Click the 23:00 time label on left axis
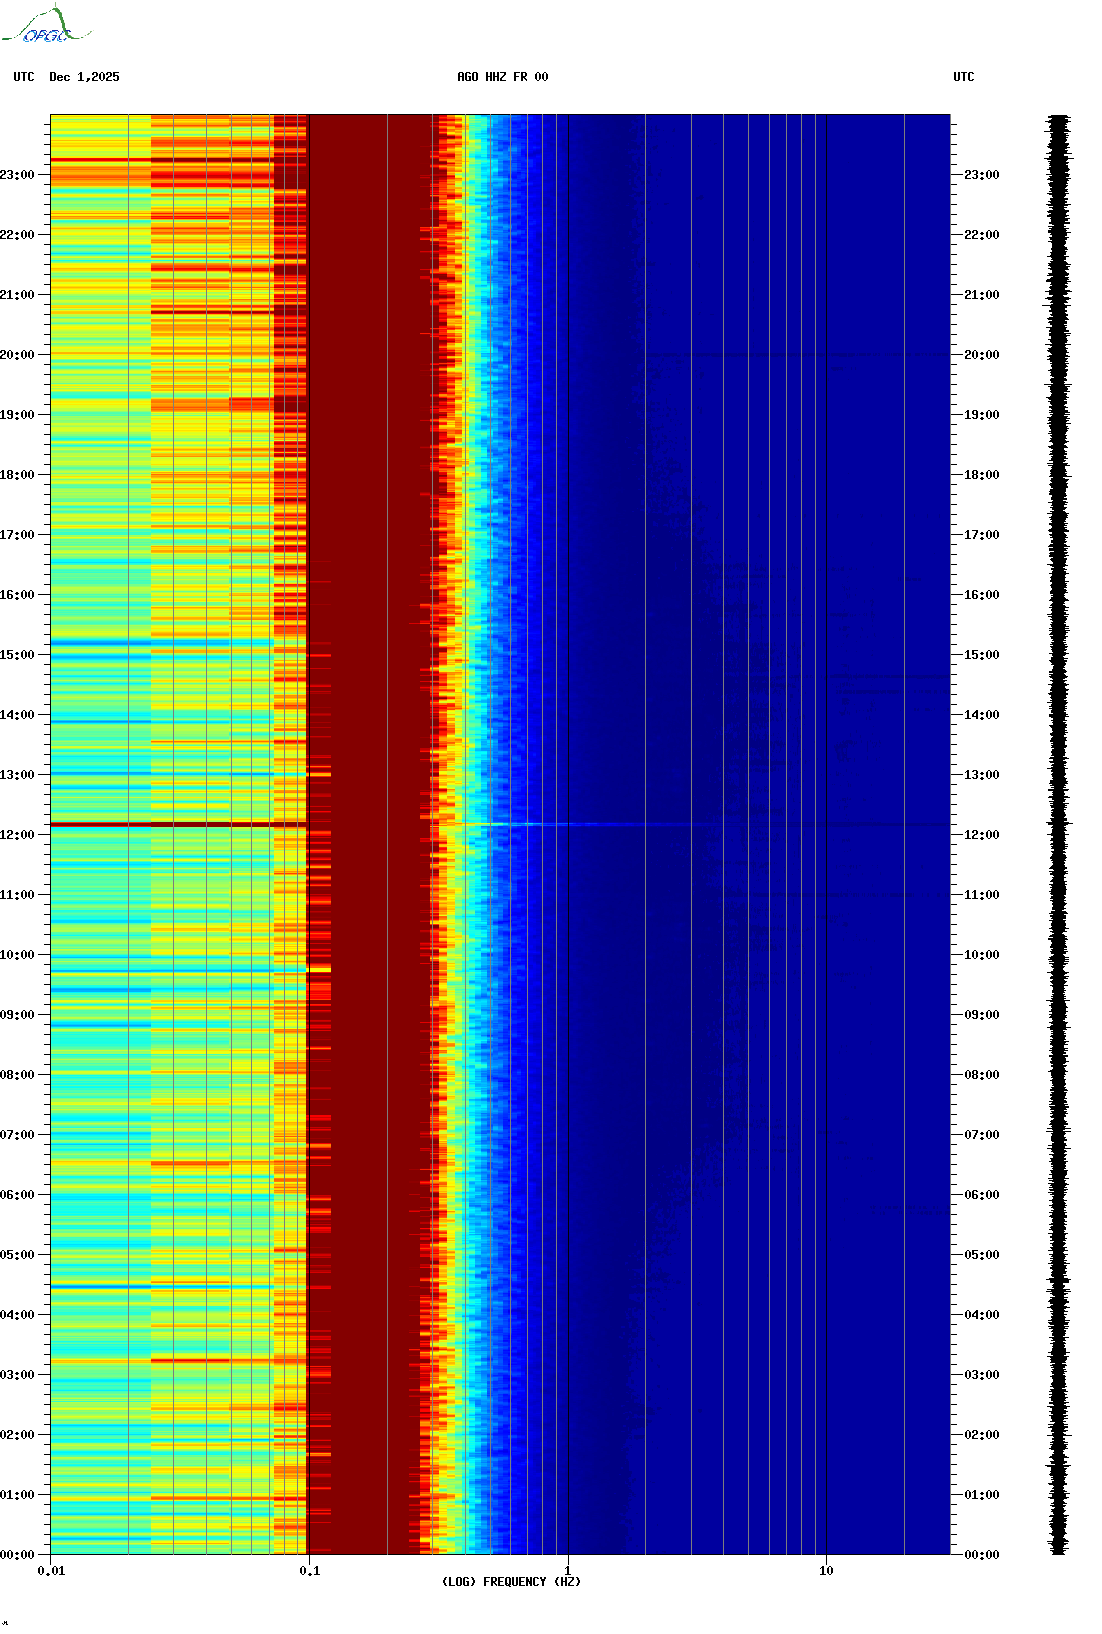 pyautogui.click(x=17, y=175)
